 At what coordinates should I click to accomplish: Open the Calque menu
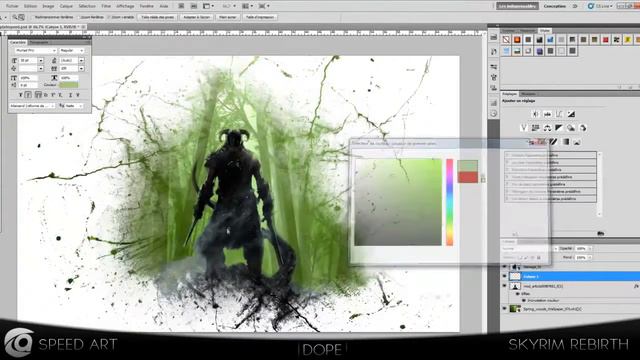click(66, 6)
